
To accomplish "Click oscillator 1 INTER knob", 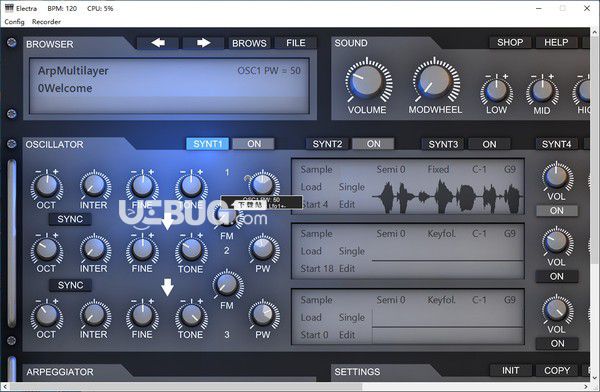I will (95, 186).
